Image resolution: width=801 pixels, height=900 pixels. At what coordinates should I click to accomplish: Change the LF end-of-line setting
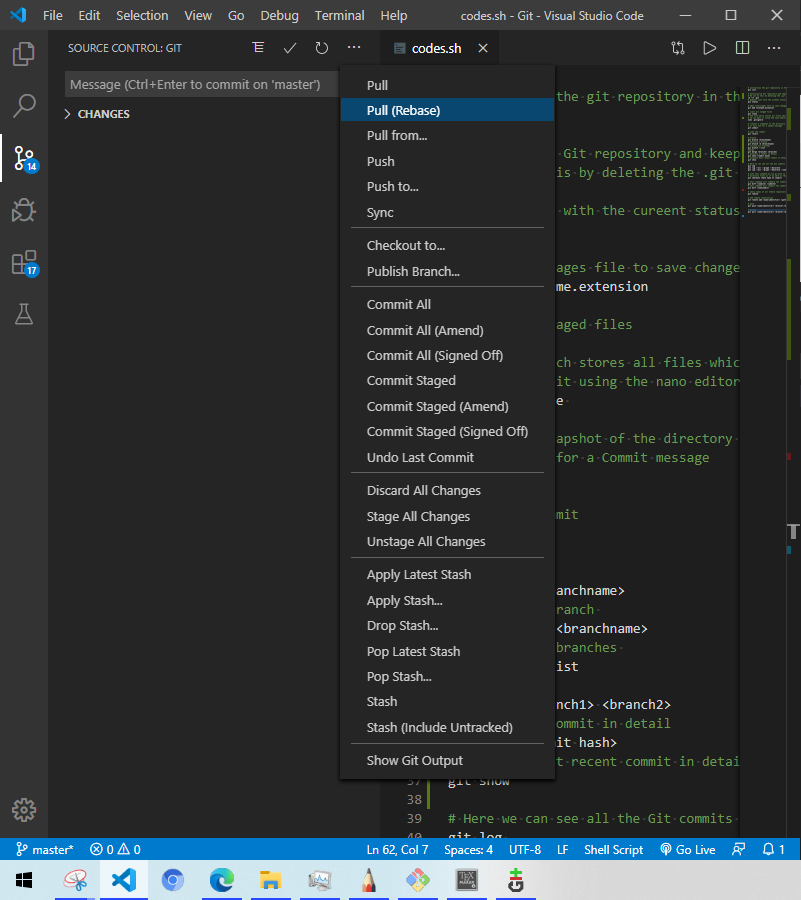(563, 849)
